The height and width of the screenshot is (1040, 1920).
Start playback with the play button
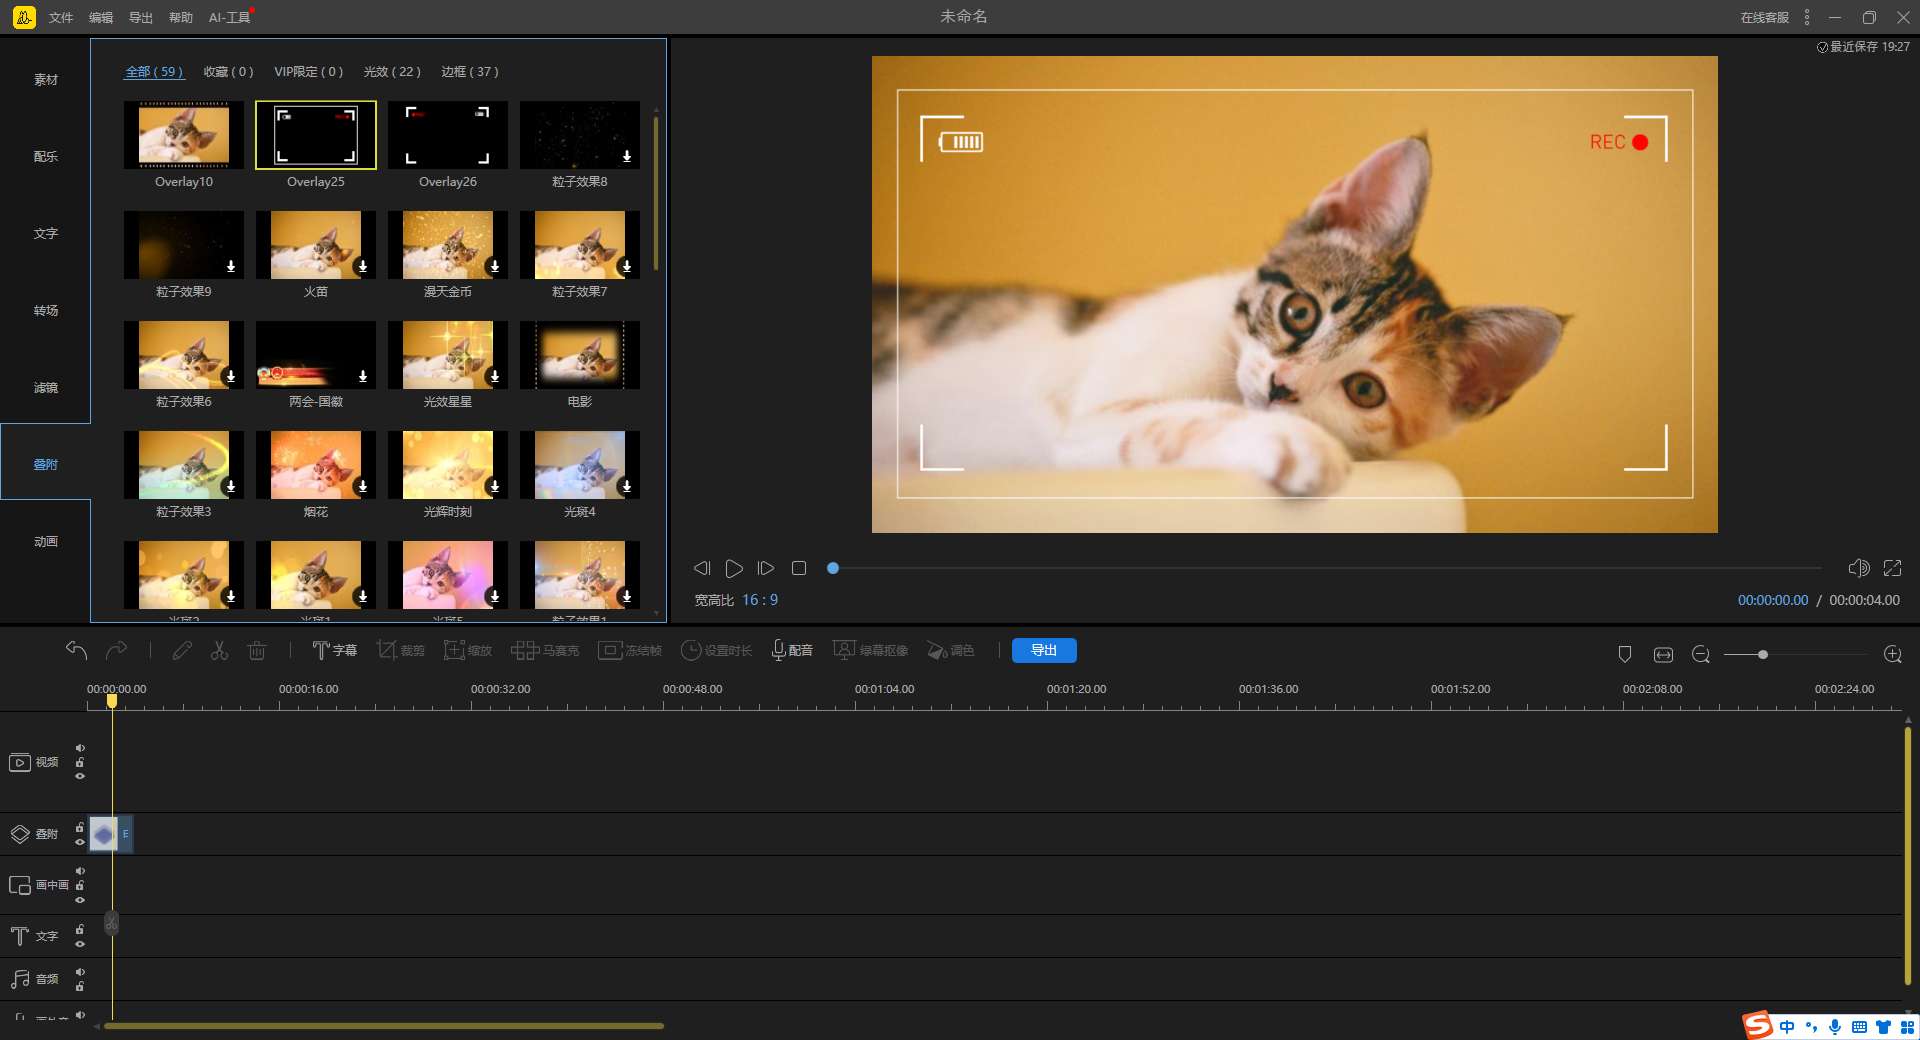(x=734, y=568)
